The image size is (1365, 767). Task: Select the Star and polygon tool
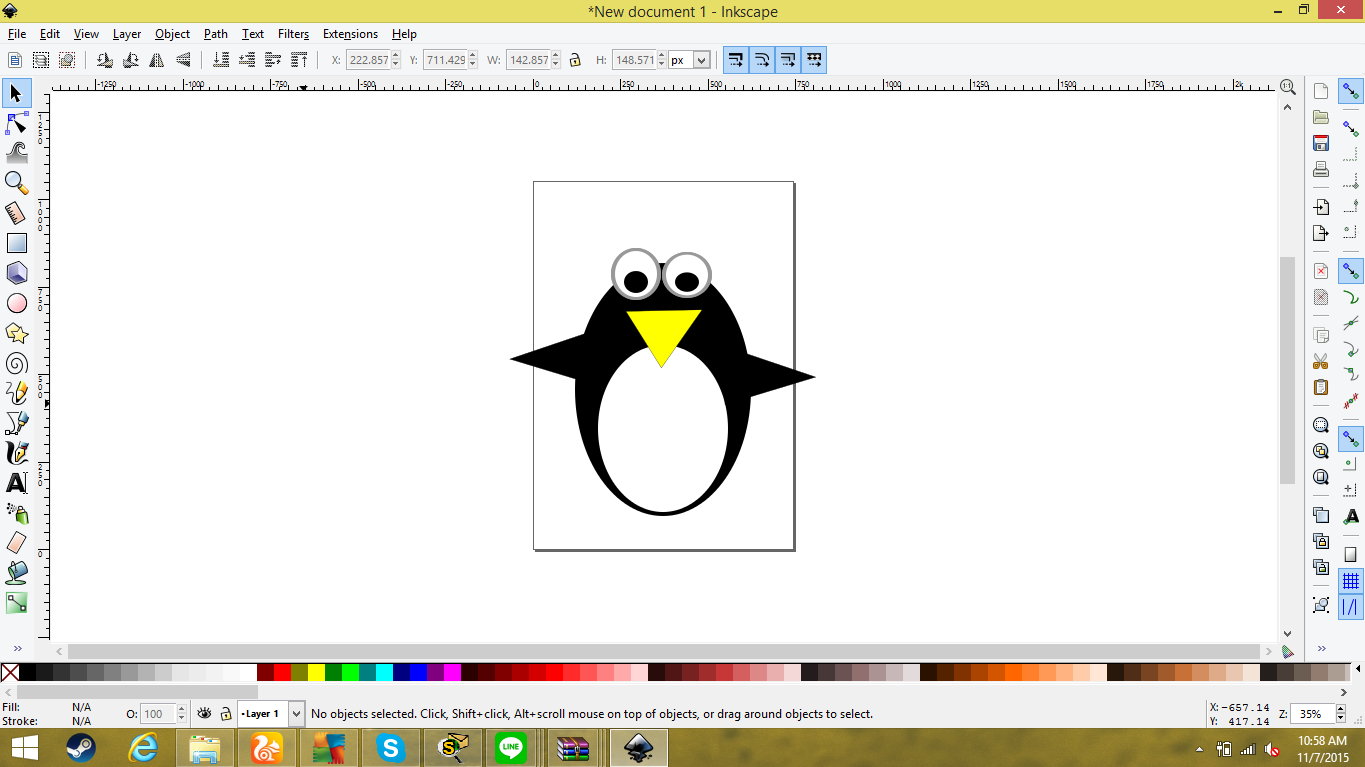point(17,333)
